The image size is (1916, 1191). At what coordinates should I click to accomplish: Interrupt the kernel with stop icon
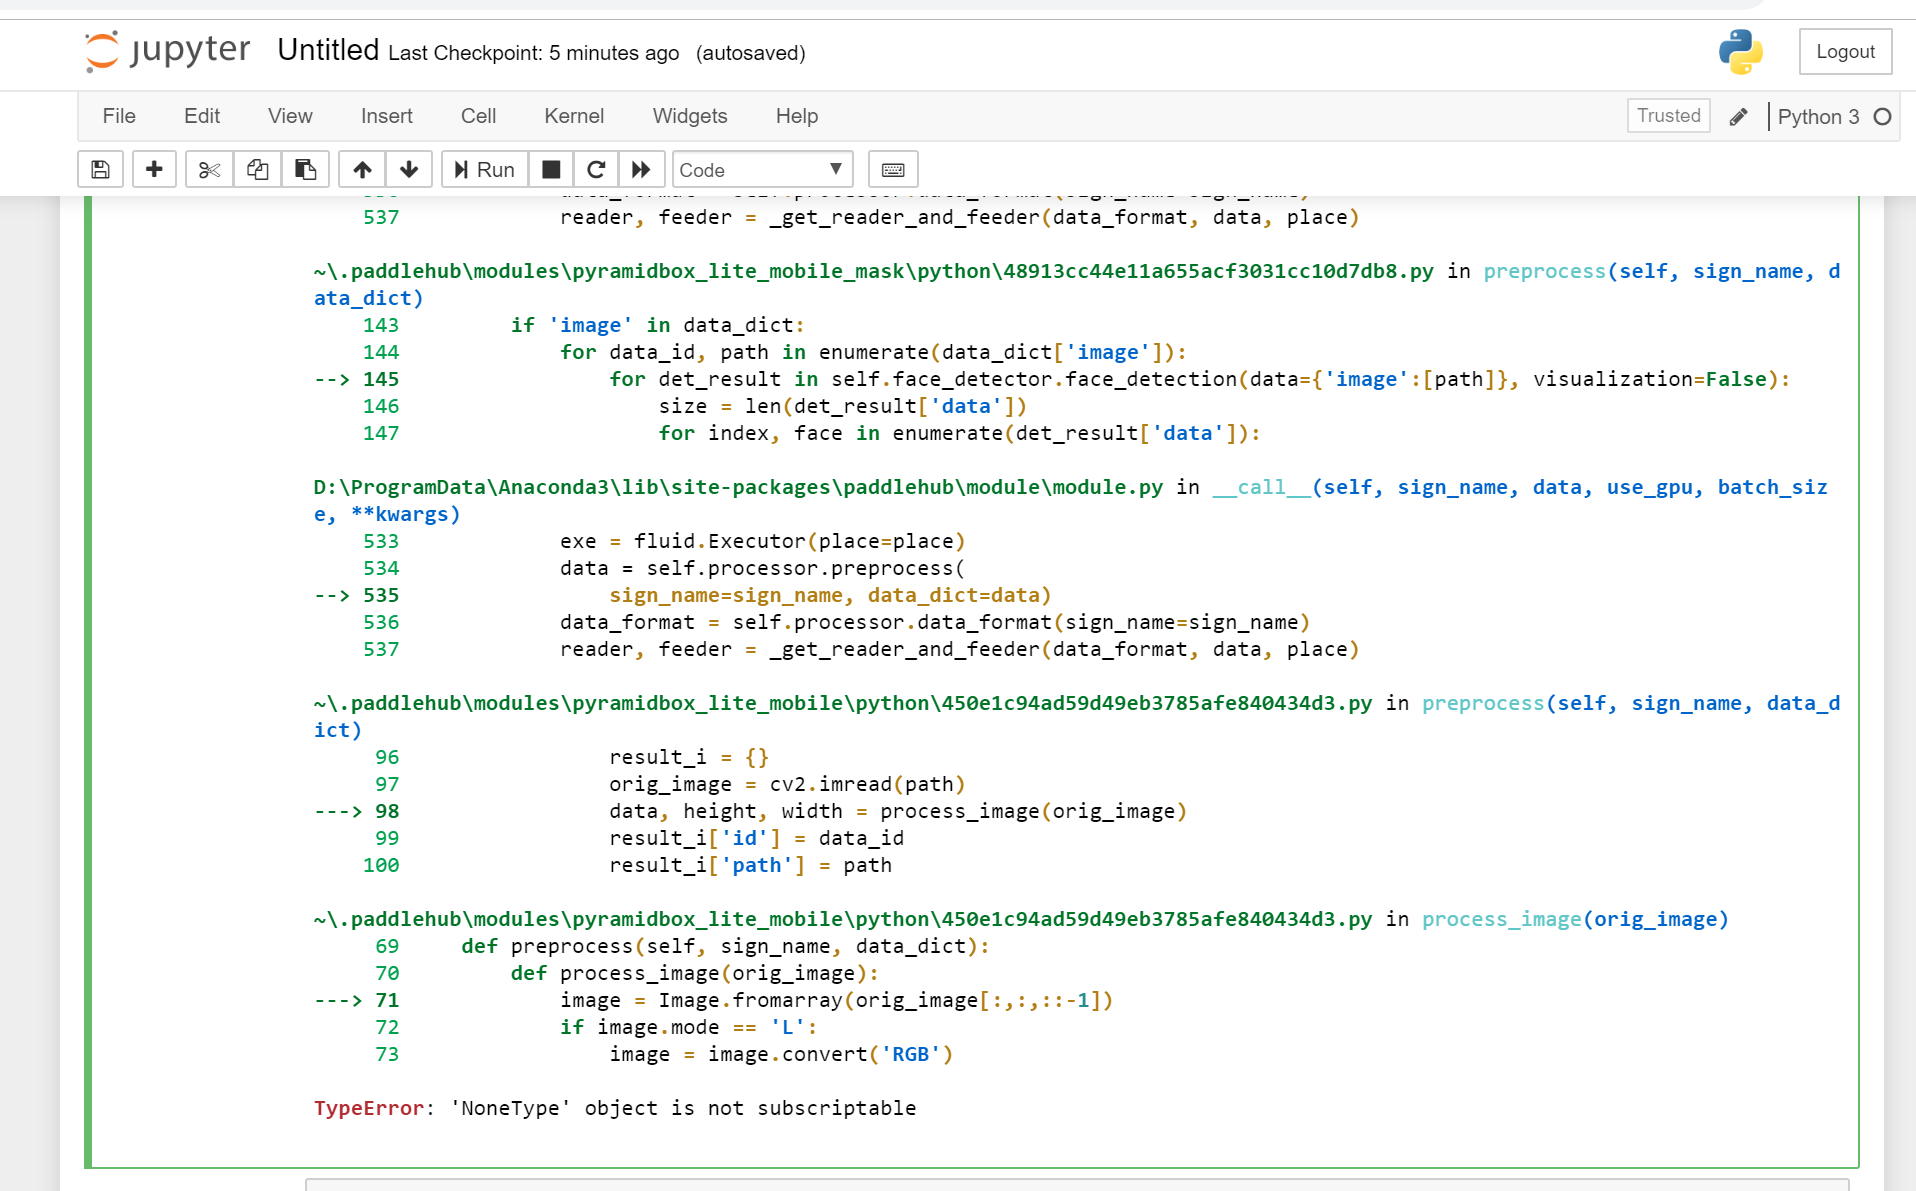(551, 170)
